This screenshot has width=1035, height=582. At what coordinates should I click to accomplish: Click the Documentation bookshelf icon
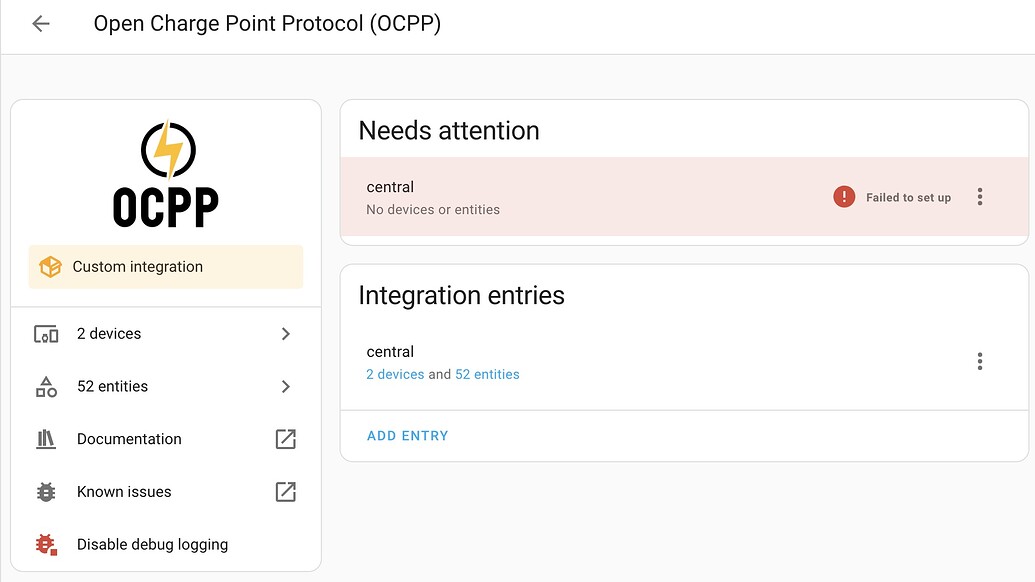click(45, 439)
